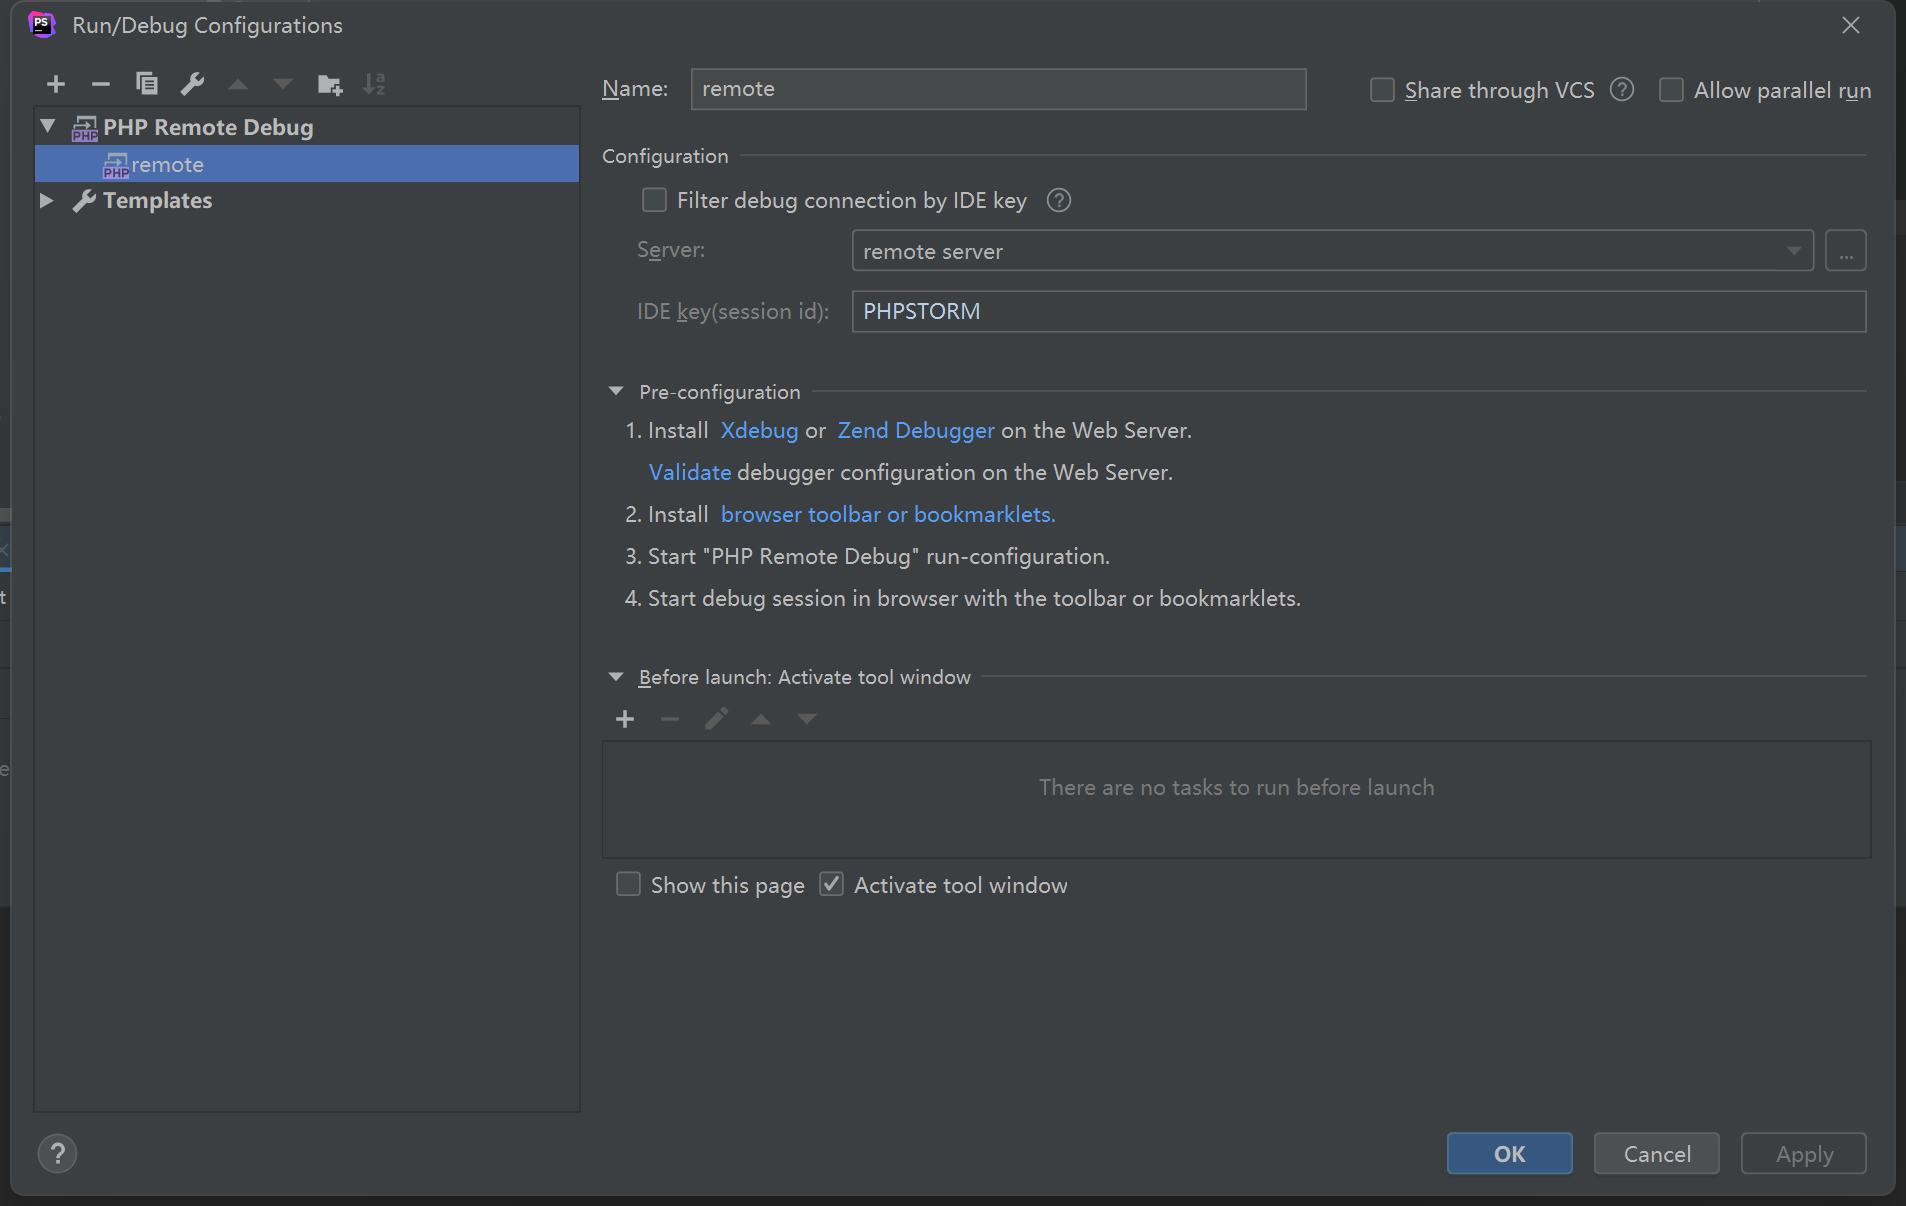Uncheck Activate tool window checkbox
Viewport: 1906px width, 1206px height.
831,884
